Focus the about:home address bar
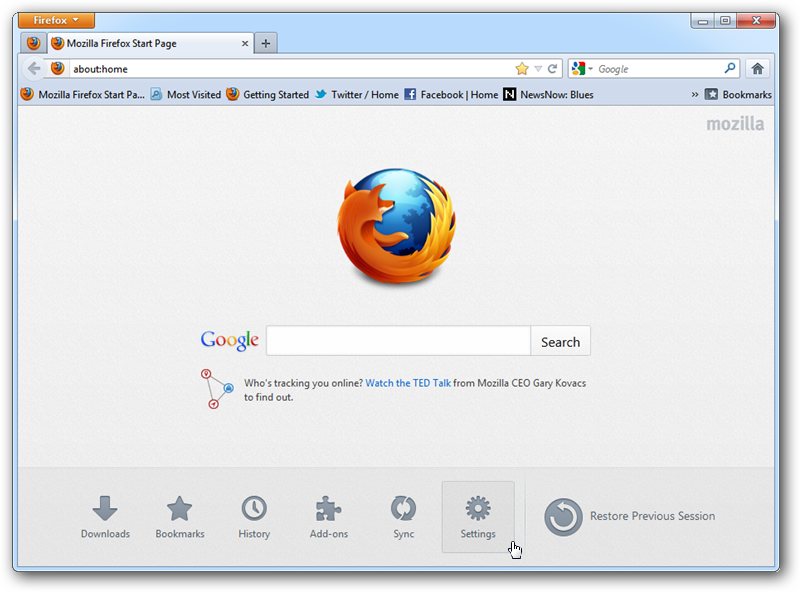 pos(291,69)
